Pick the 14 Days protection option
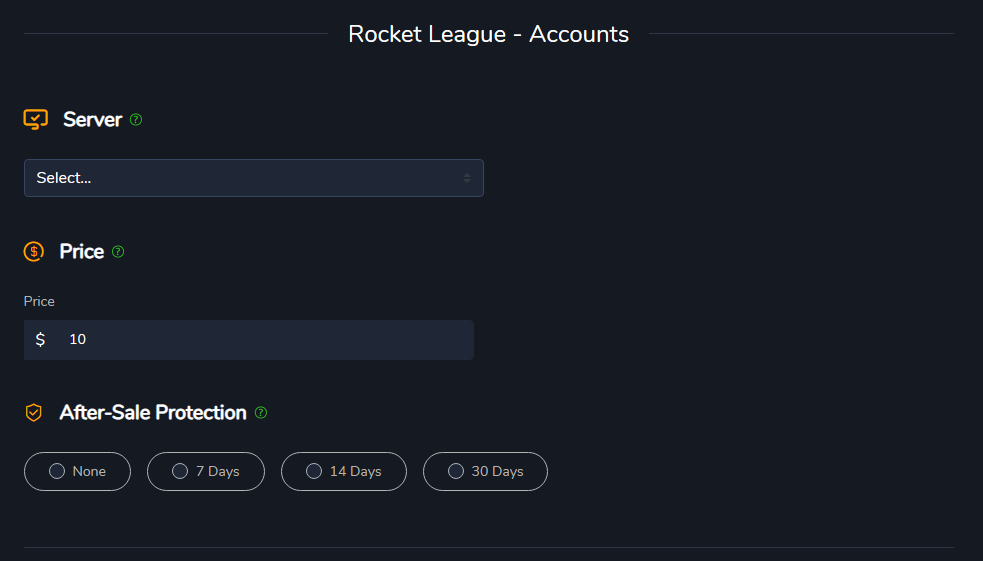 [x=343, y=472]
